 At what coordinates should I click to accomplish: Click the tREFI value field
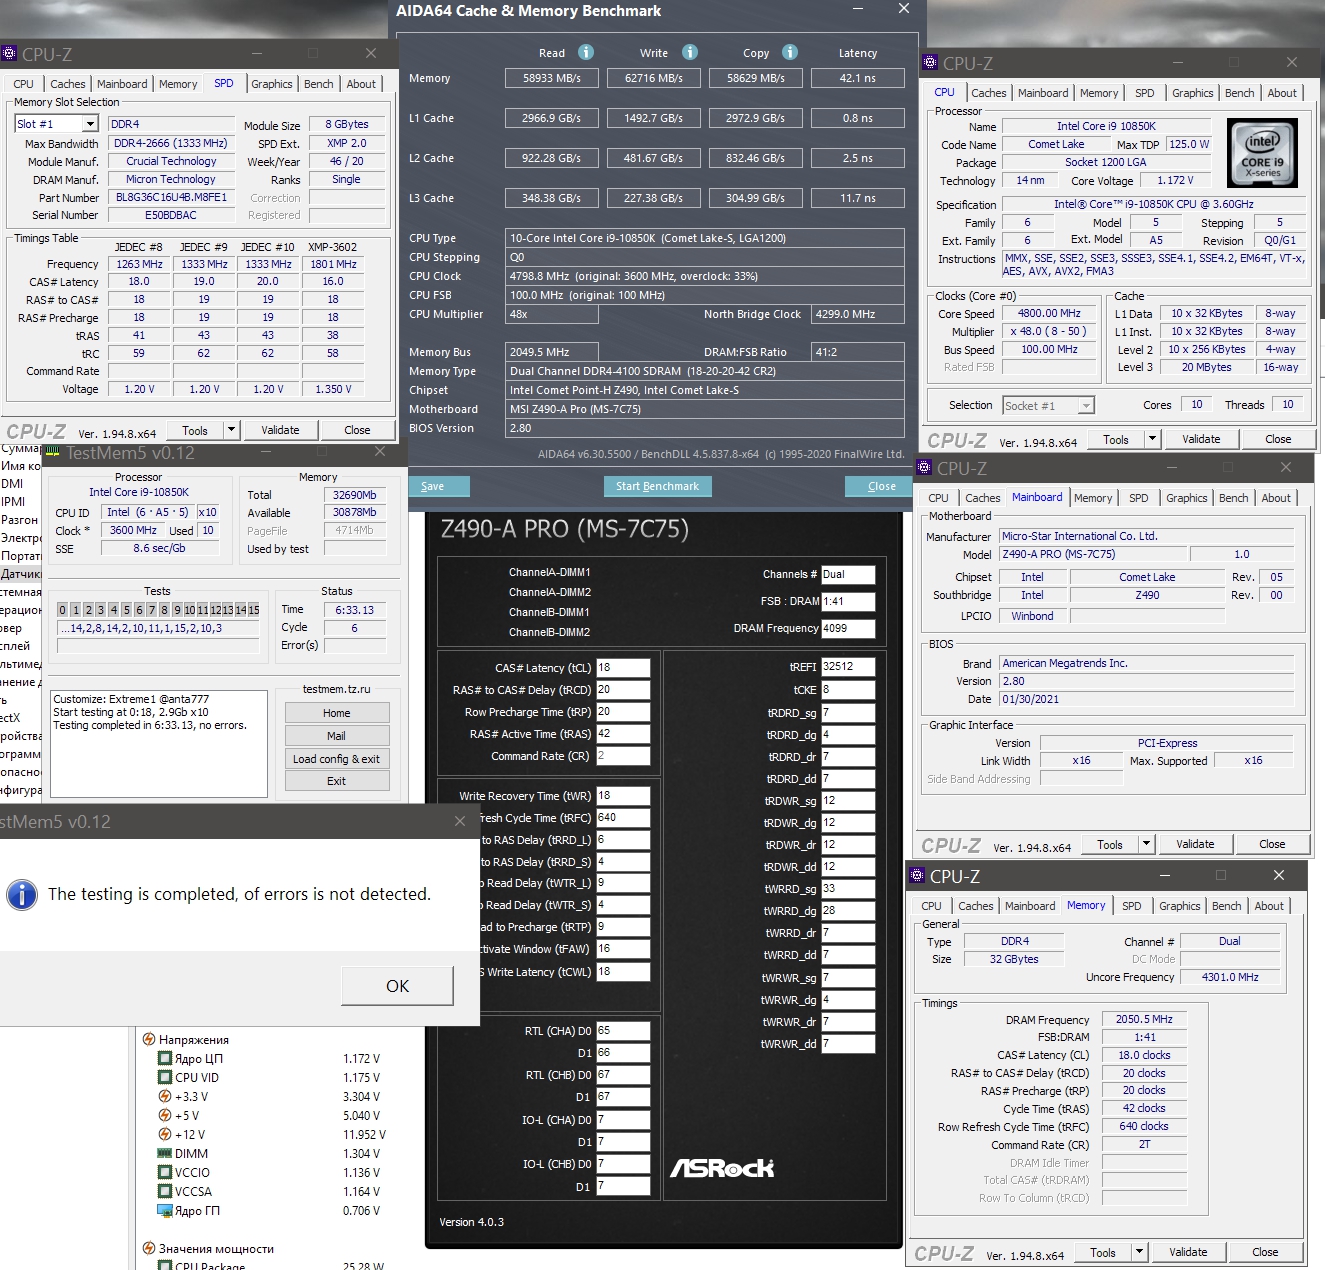tap(848, 666)
